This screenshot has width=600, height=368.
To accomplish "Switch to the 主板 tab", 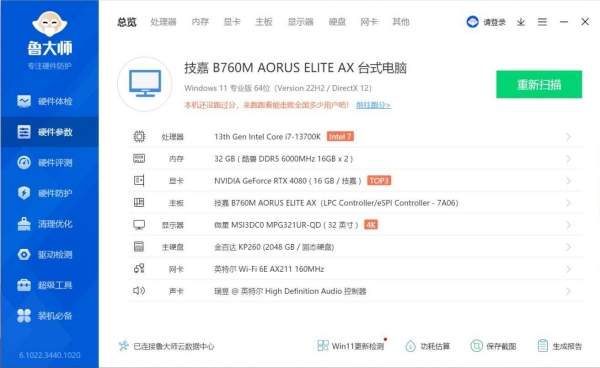I will [264, 22].
